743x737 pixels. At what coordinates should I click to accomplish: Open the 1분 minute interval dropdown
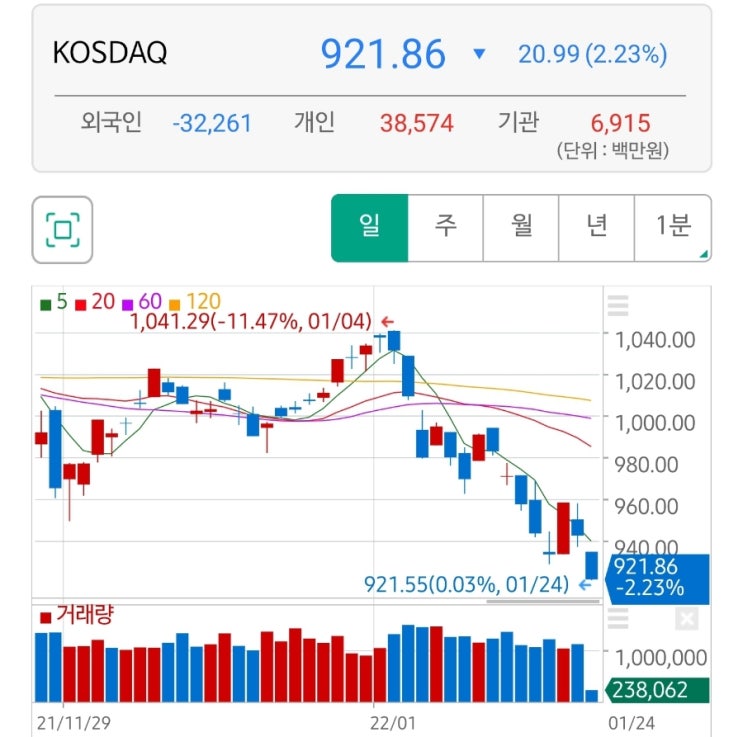click(673, 228)
